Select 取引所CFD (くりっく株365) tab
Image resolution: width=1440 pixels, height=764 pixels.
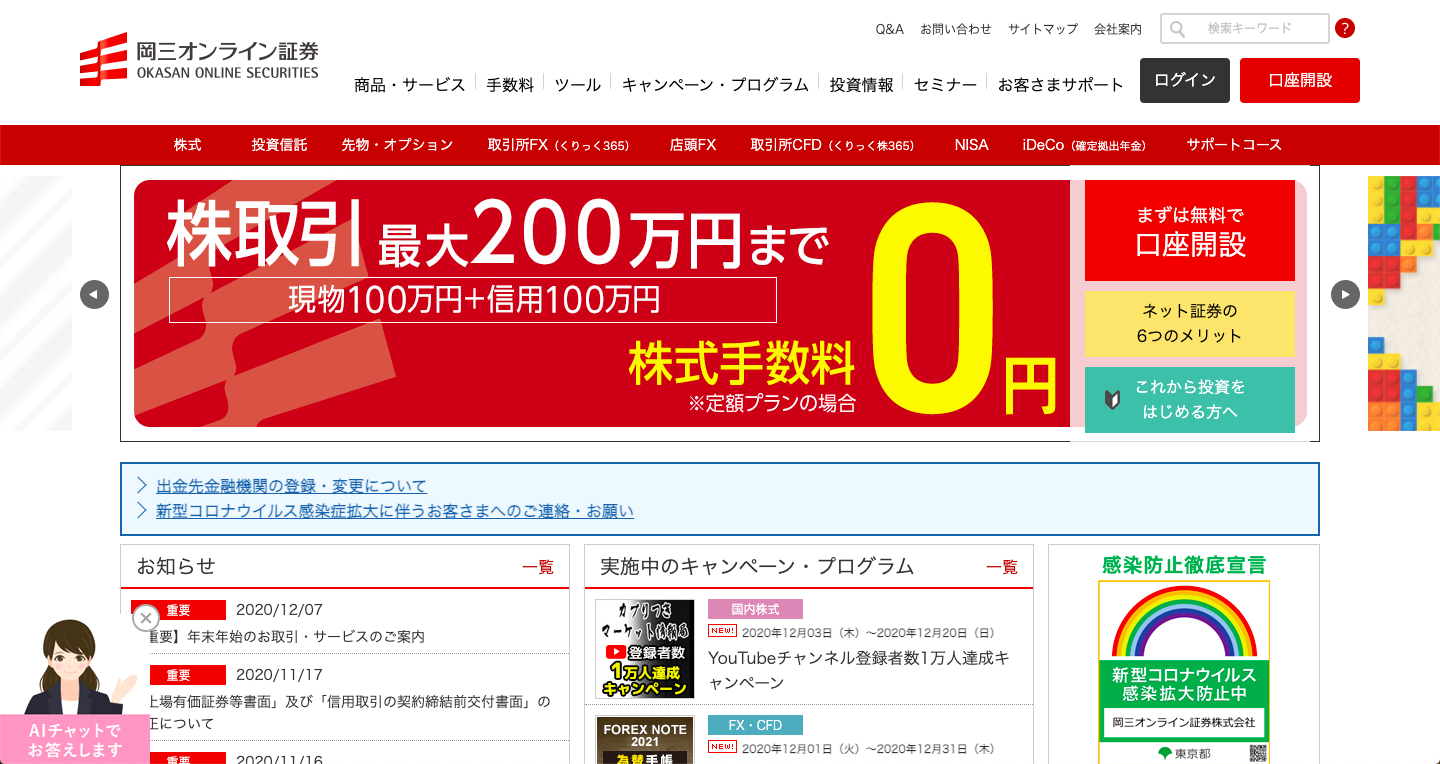click(x=832, y=145)
